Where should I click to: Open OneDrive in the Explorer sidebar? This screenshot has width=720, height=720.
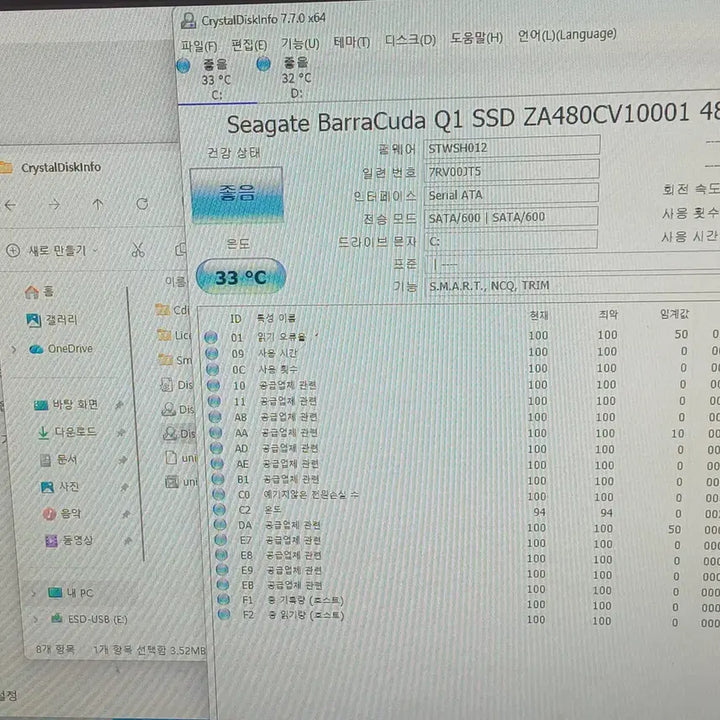(x=61, y=349)
